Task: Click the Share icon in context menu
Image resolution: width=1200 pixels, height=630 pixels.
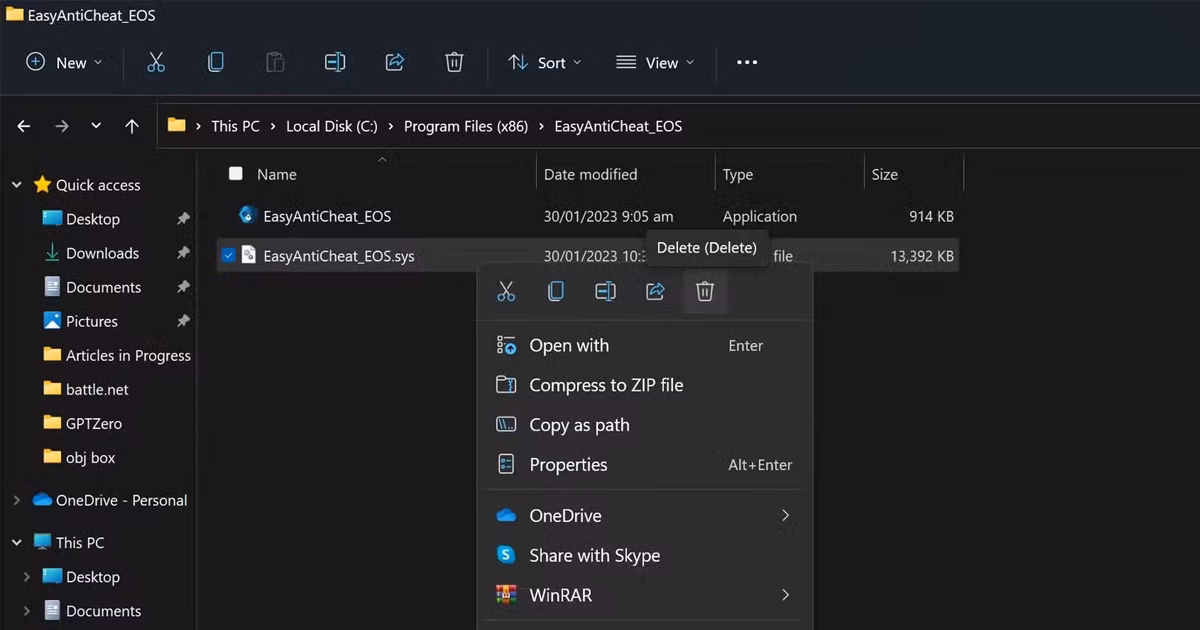Action: (x=655, y=291)
